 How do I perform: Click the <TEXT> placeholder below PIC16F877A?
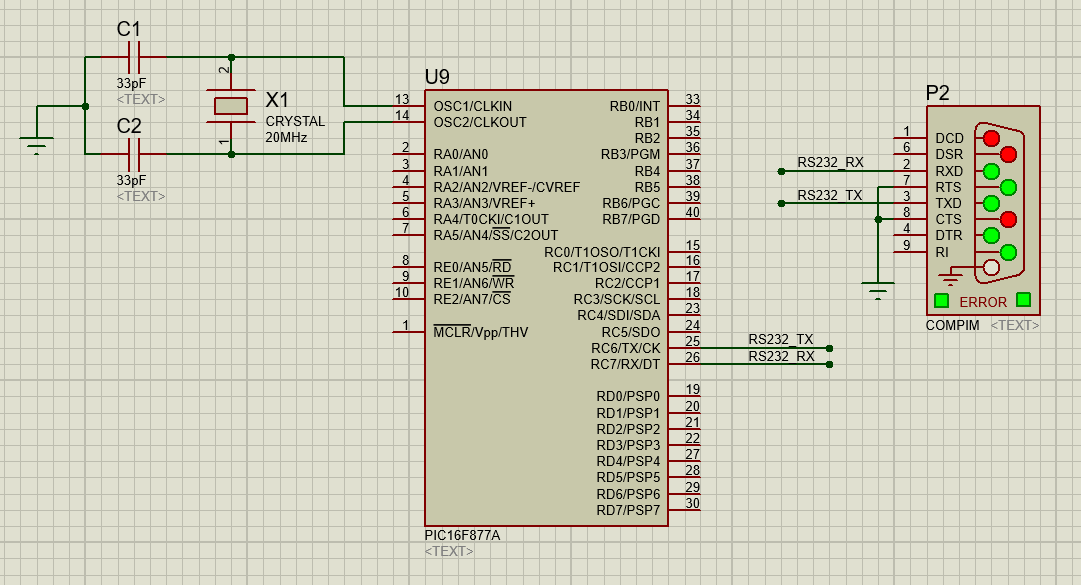pyautogui.click(x=449, y=551)
